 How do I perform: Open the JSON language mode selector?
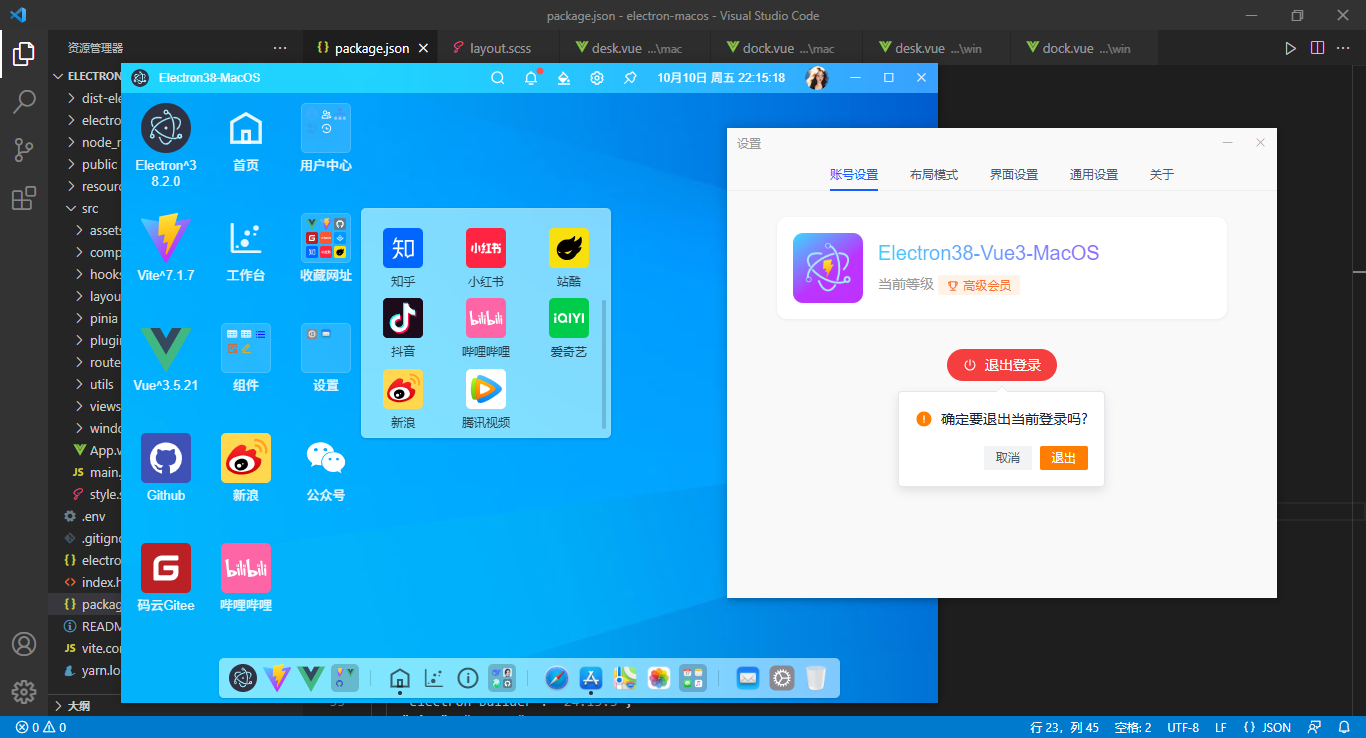pos(1267,727)
